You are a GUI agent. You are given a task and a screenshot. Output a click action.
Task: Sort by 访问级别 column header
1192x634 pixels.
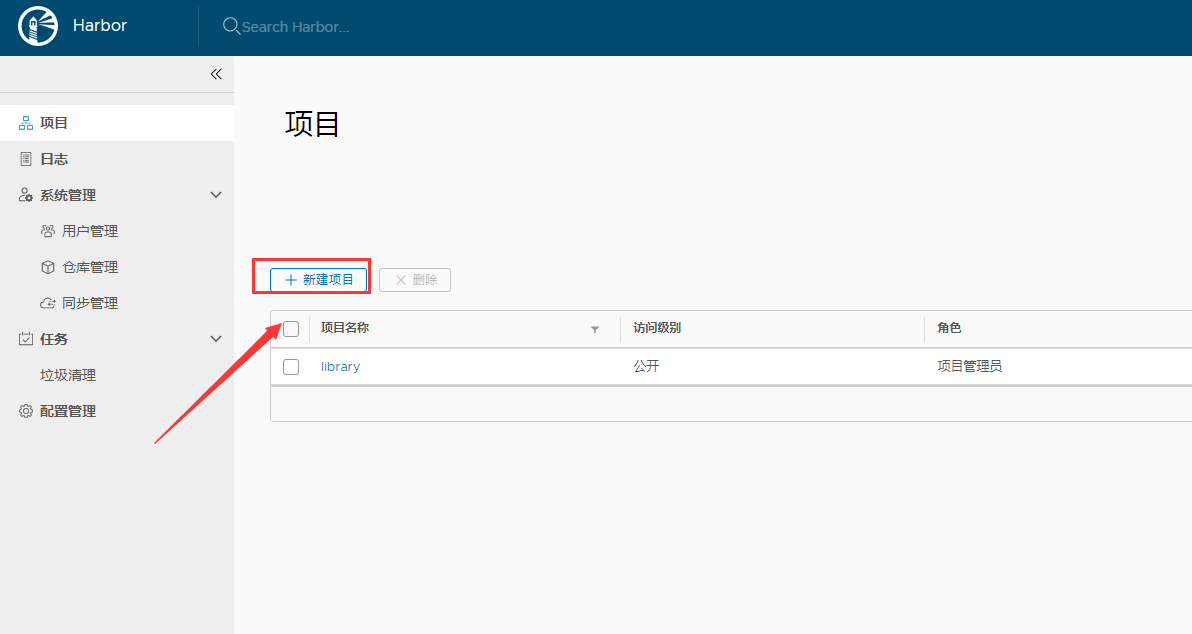(657, 328)
